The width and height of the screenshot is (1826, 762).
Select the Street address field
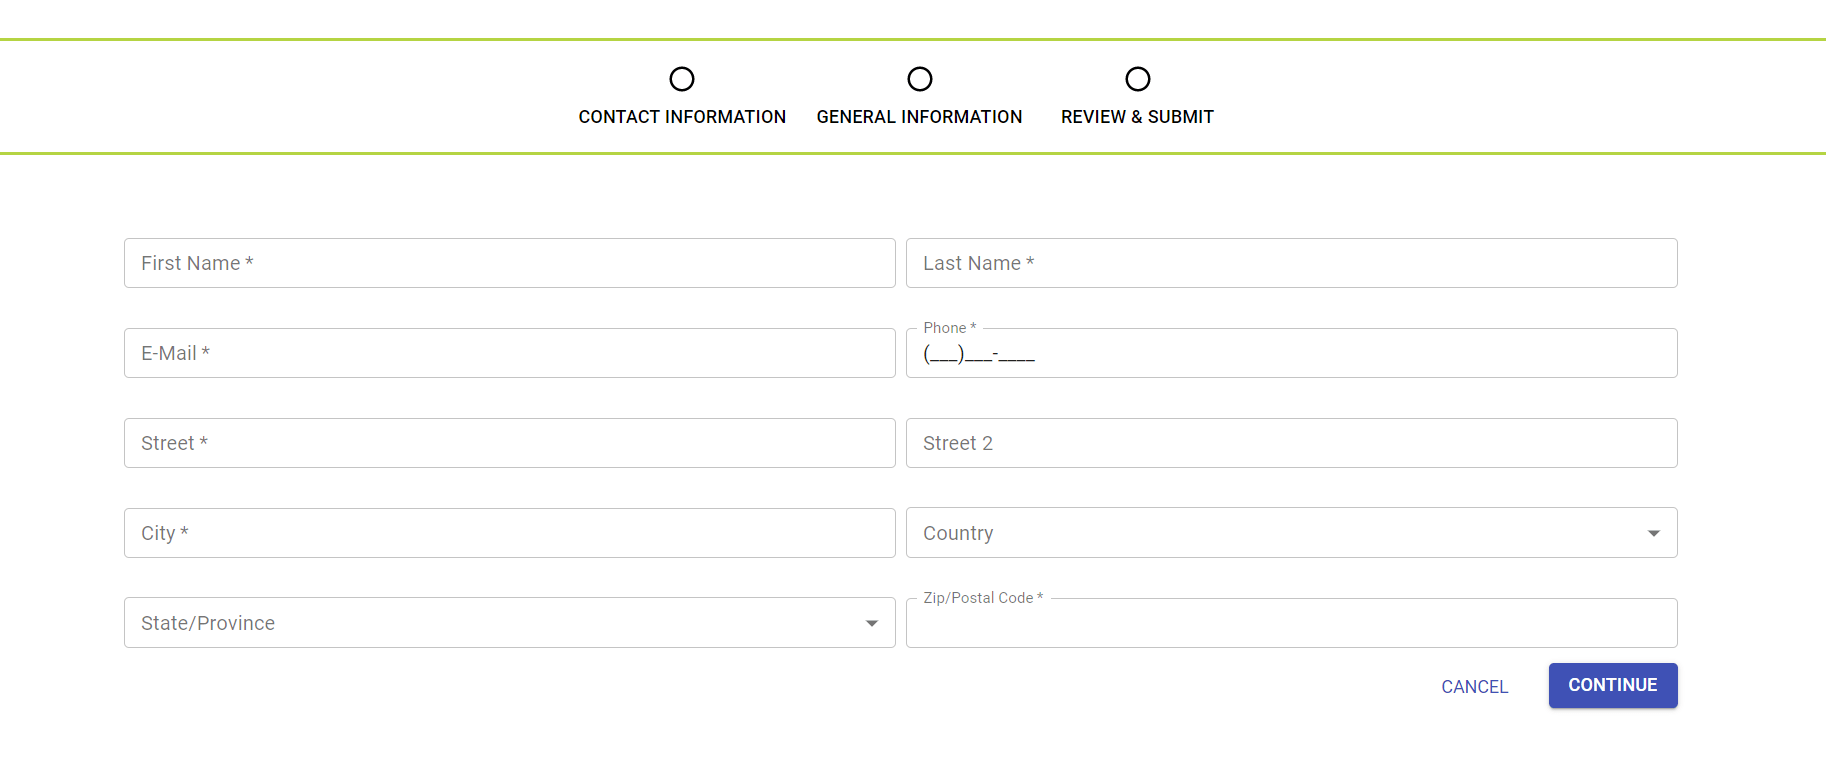(x=509, y=443)
